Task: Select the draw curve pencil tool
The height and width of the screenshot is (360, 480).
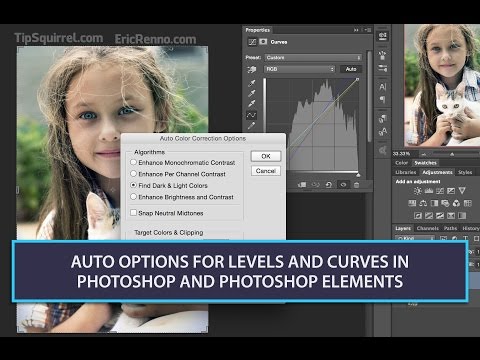Action: click(x=252, y=126)
